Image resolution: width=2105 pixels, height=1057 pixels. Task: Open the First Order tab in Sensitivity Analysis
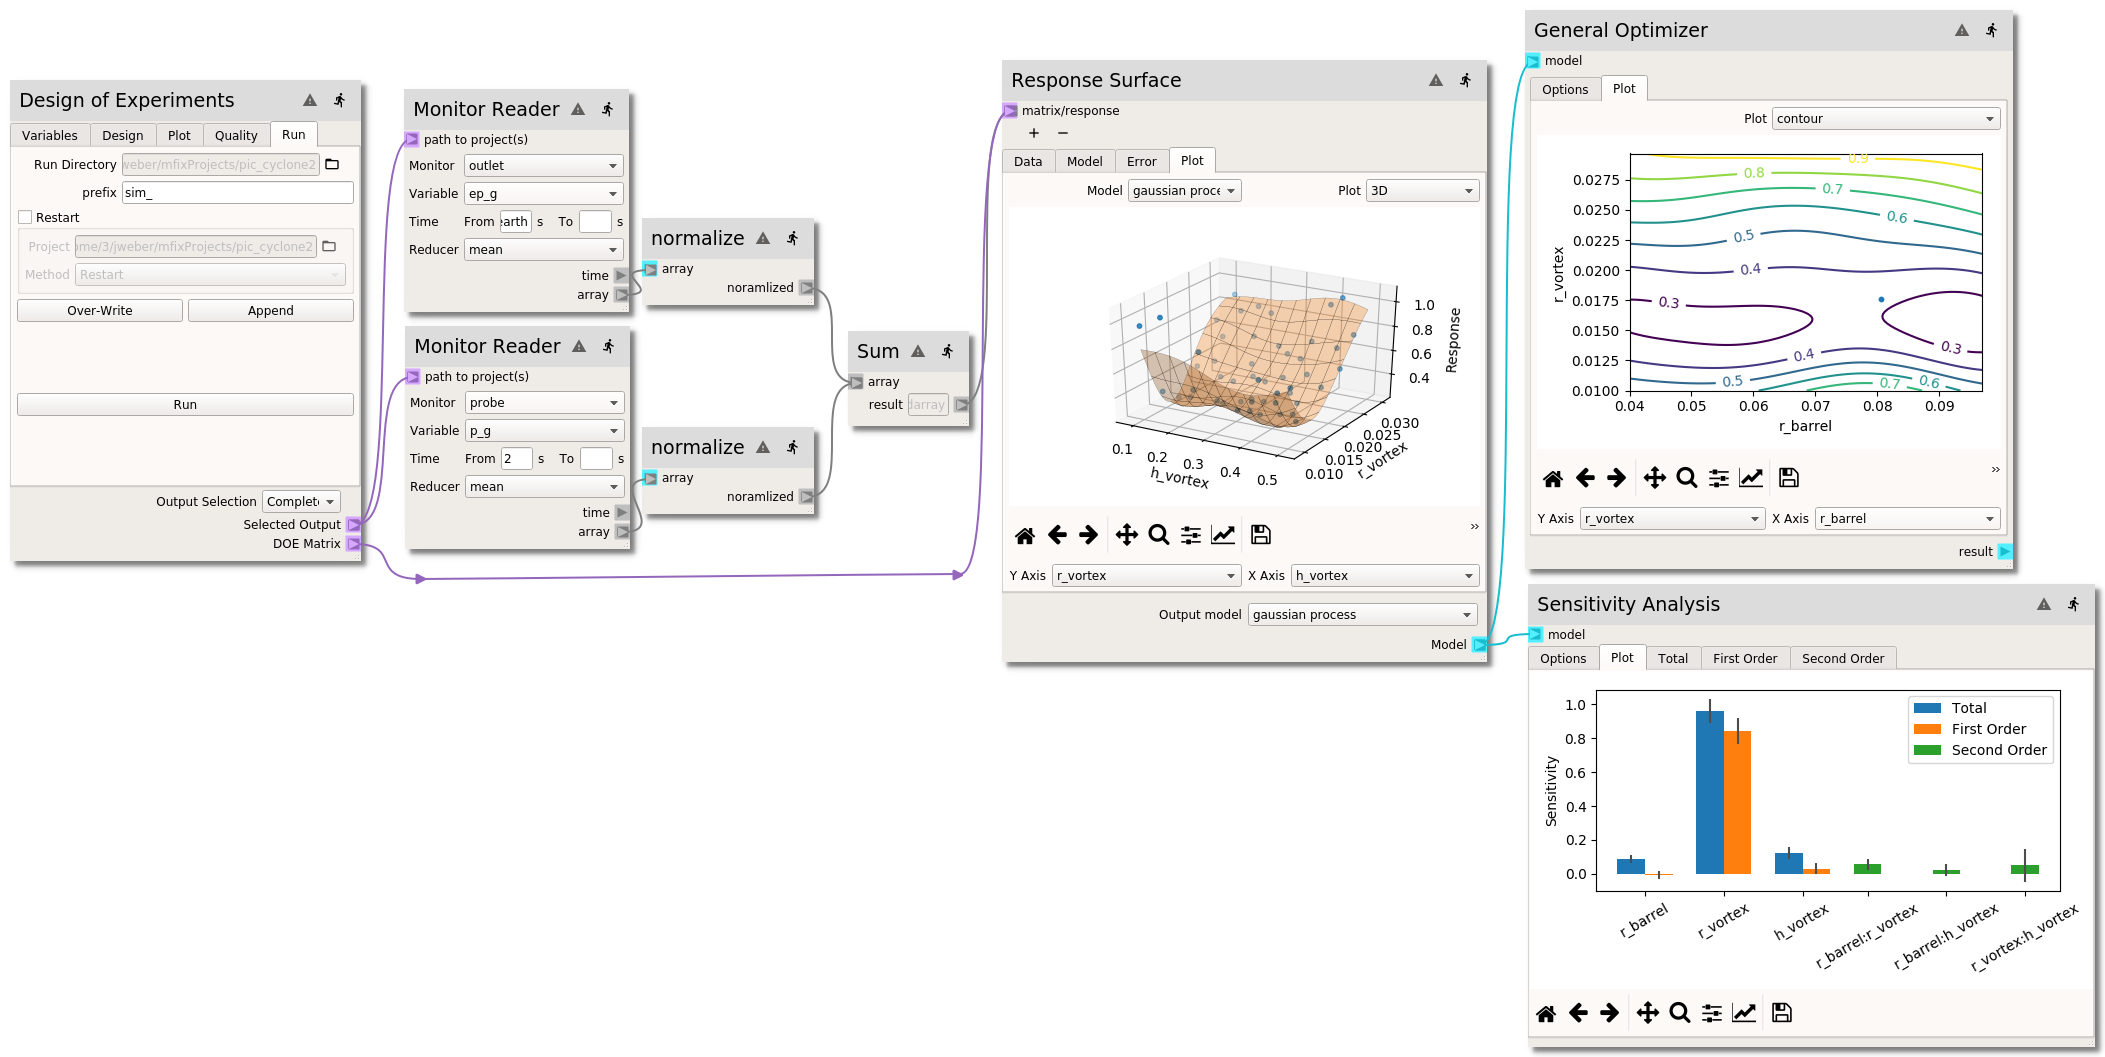pyautogui.click(x=1744, y=659)
